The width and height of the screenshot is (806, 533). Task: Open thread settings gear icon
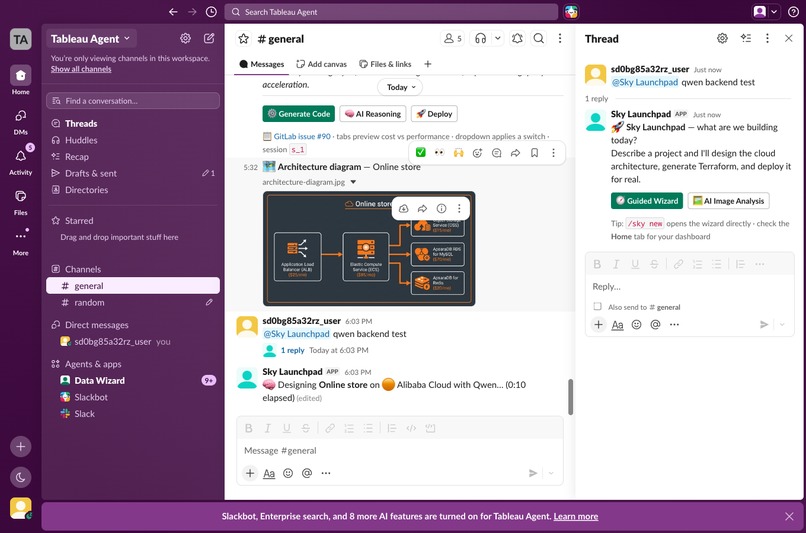coord(722,38)
